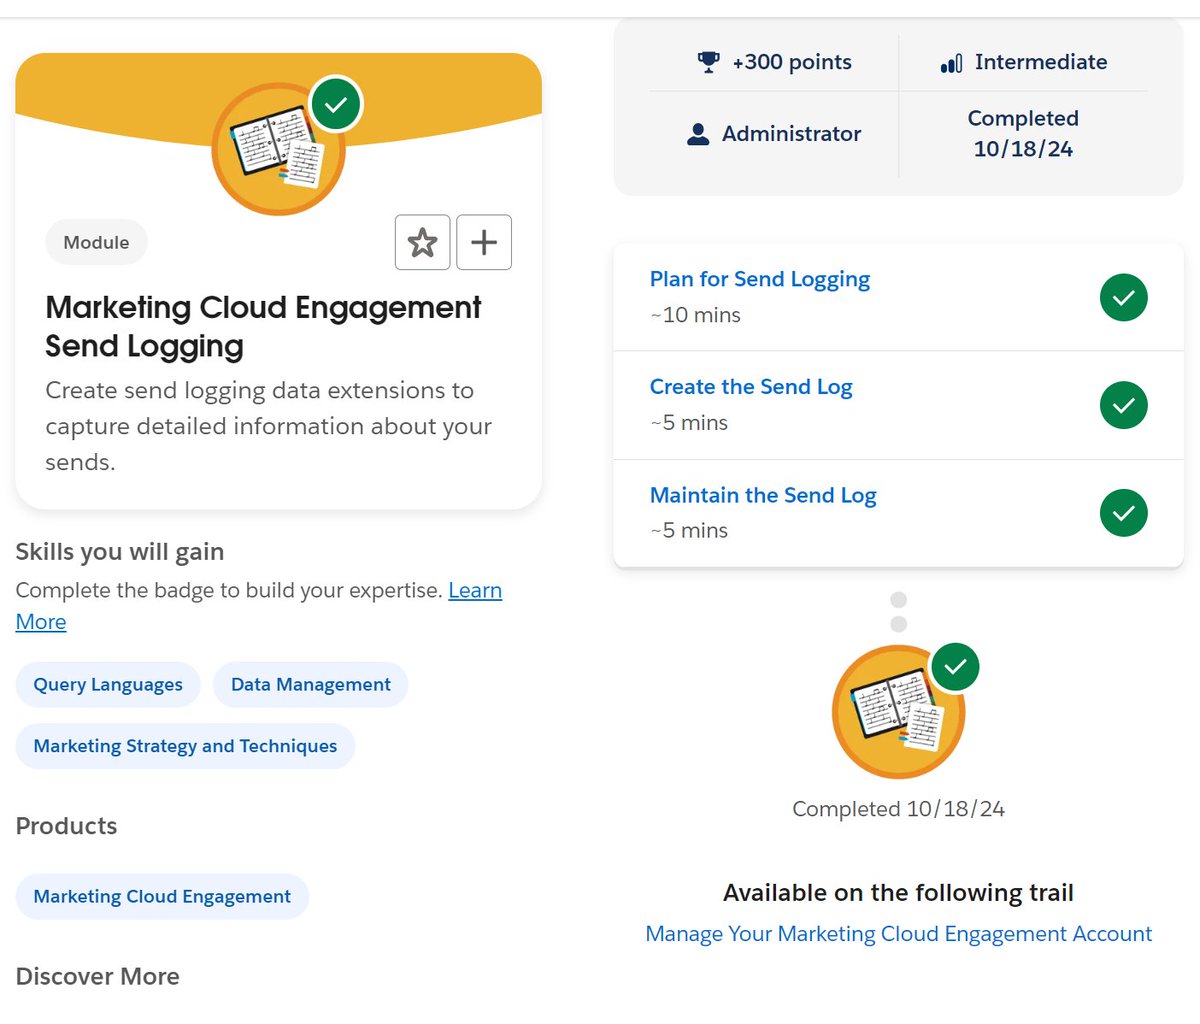Click ~10 mins under Plan for Send Logging
Image resolution: width=1200 pixels, height=1024 pixels.
(x=695, y=315)
